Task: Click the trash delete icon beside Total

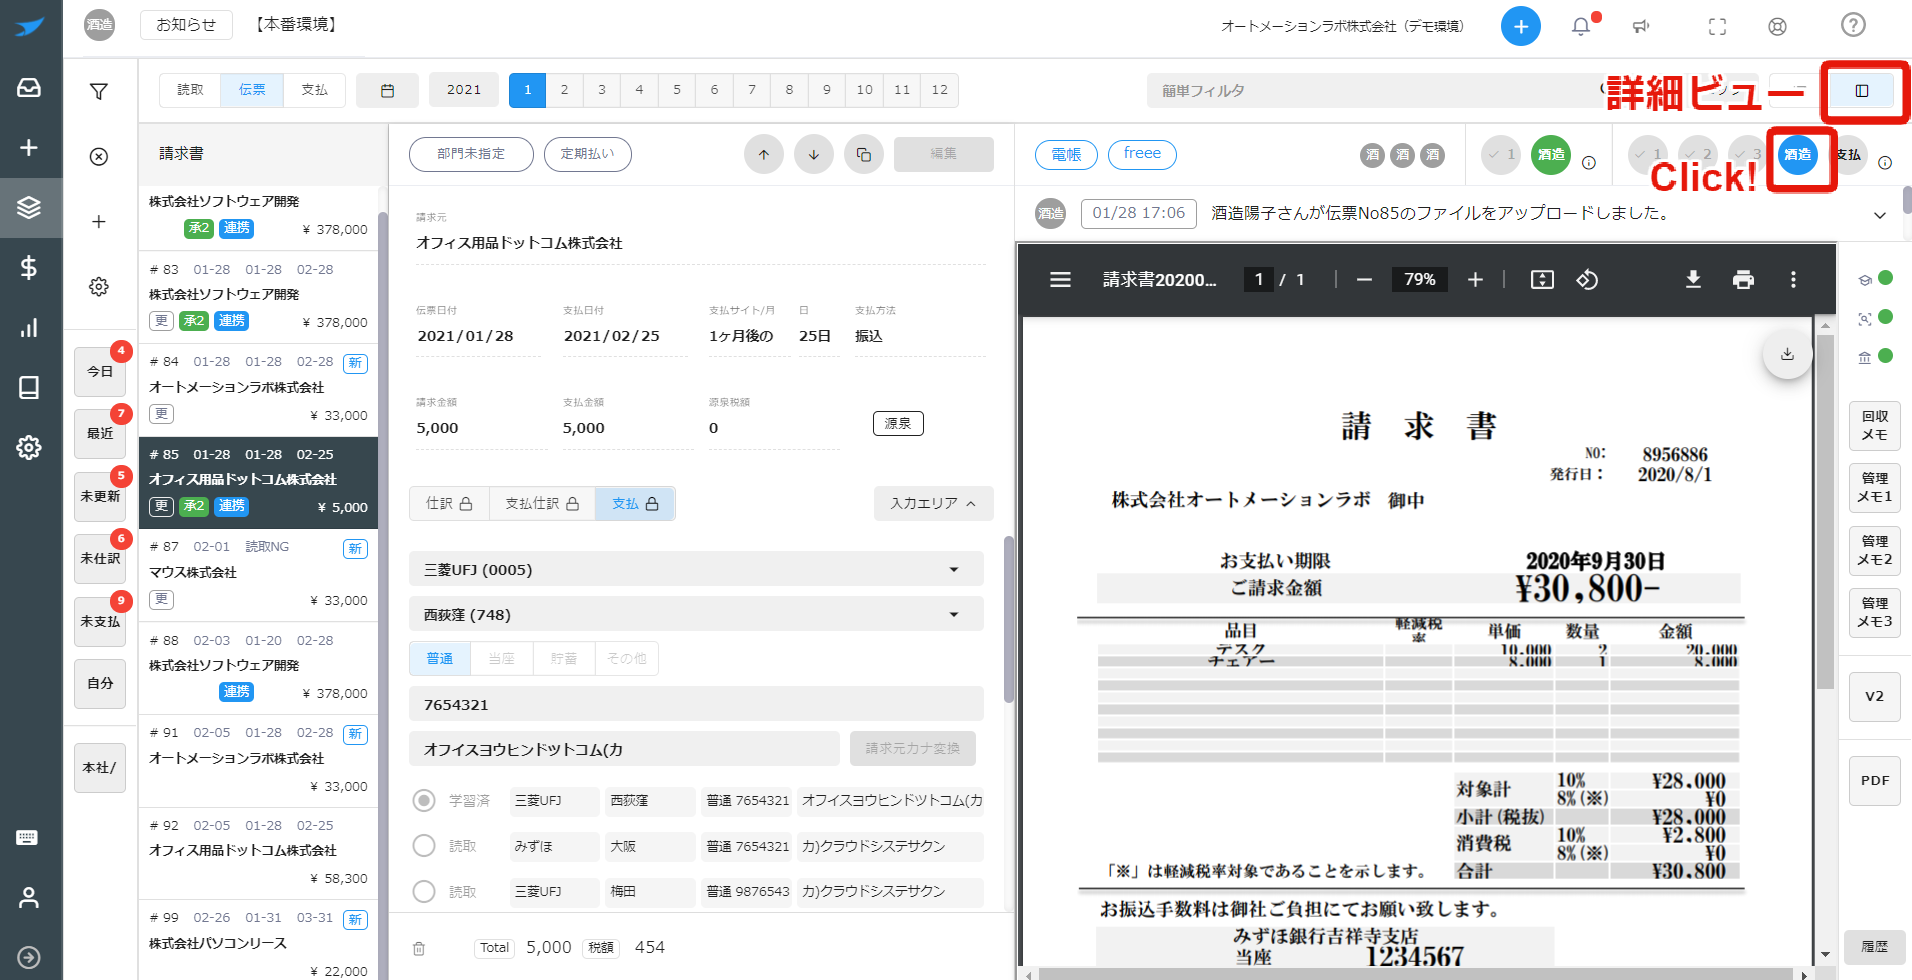Action: click(419, 948)
